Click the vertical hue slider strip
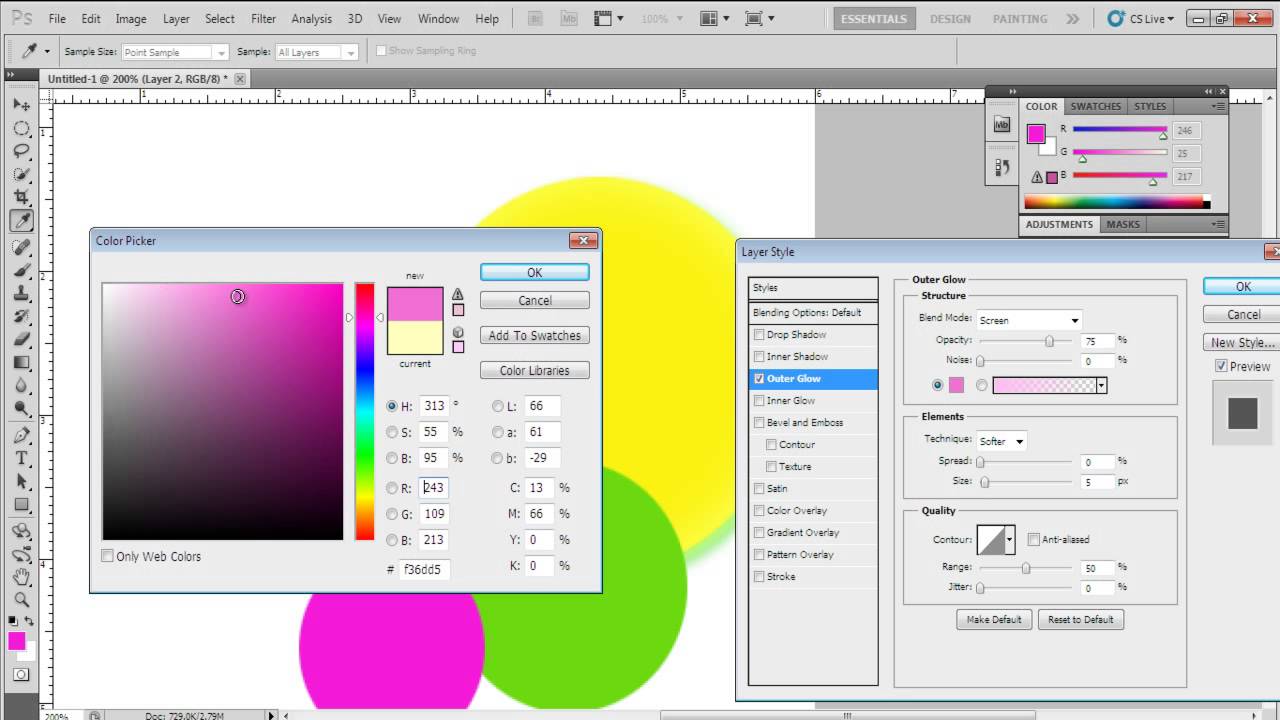1280x720 pixels. pyautogui.click(x=365, y=412)
